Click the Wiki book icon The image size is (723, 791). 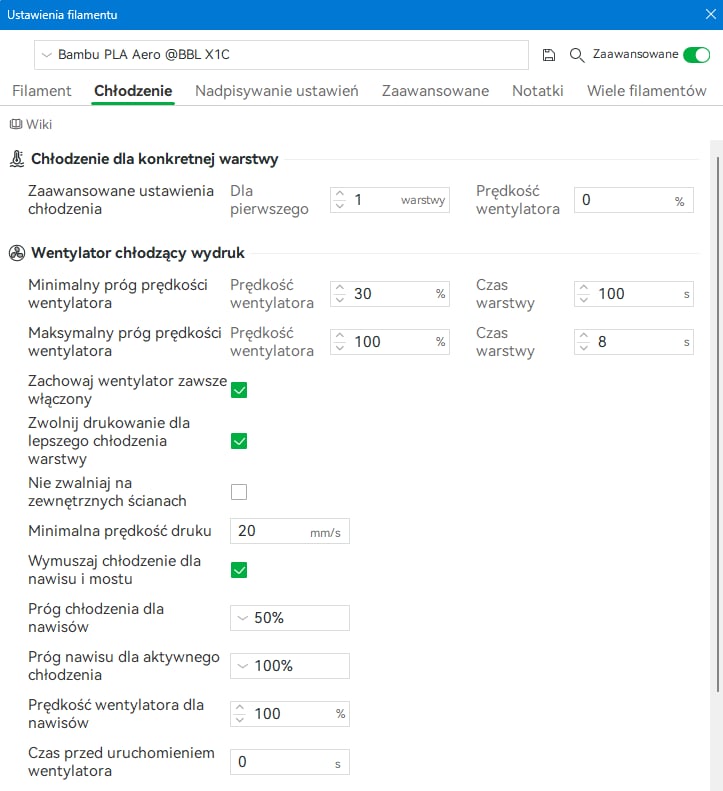click(16, 124)
